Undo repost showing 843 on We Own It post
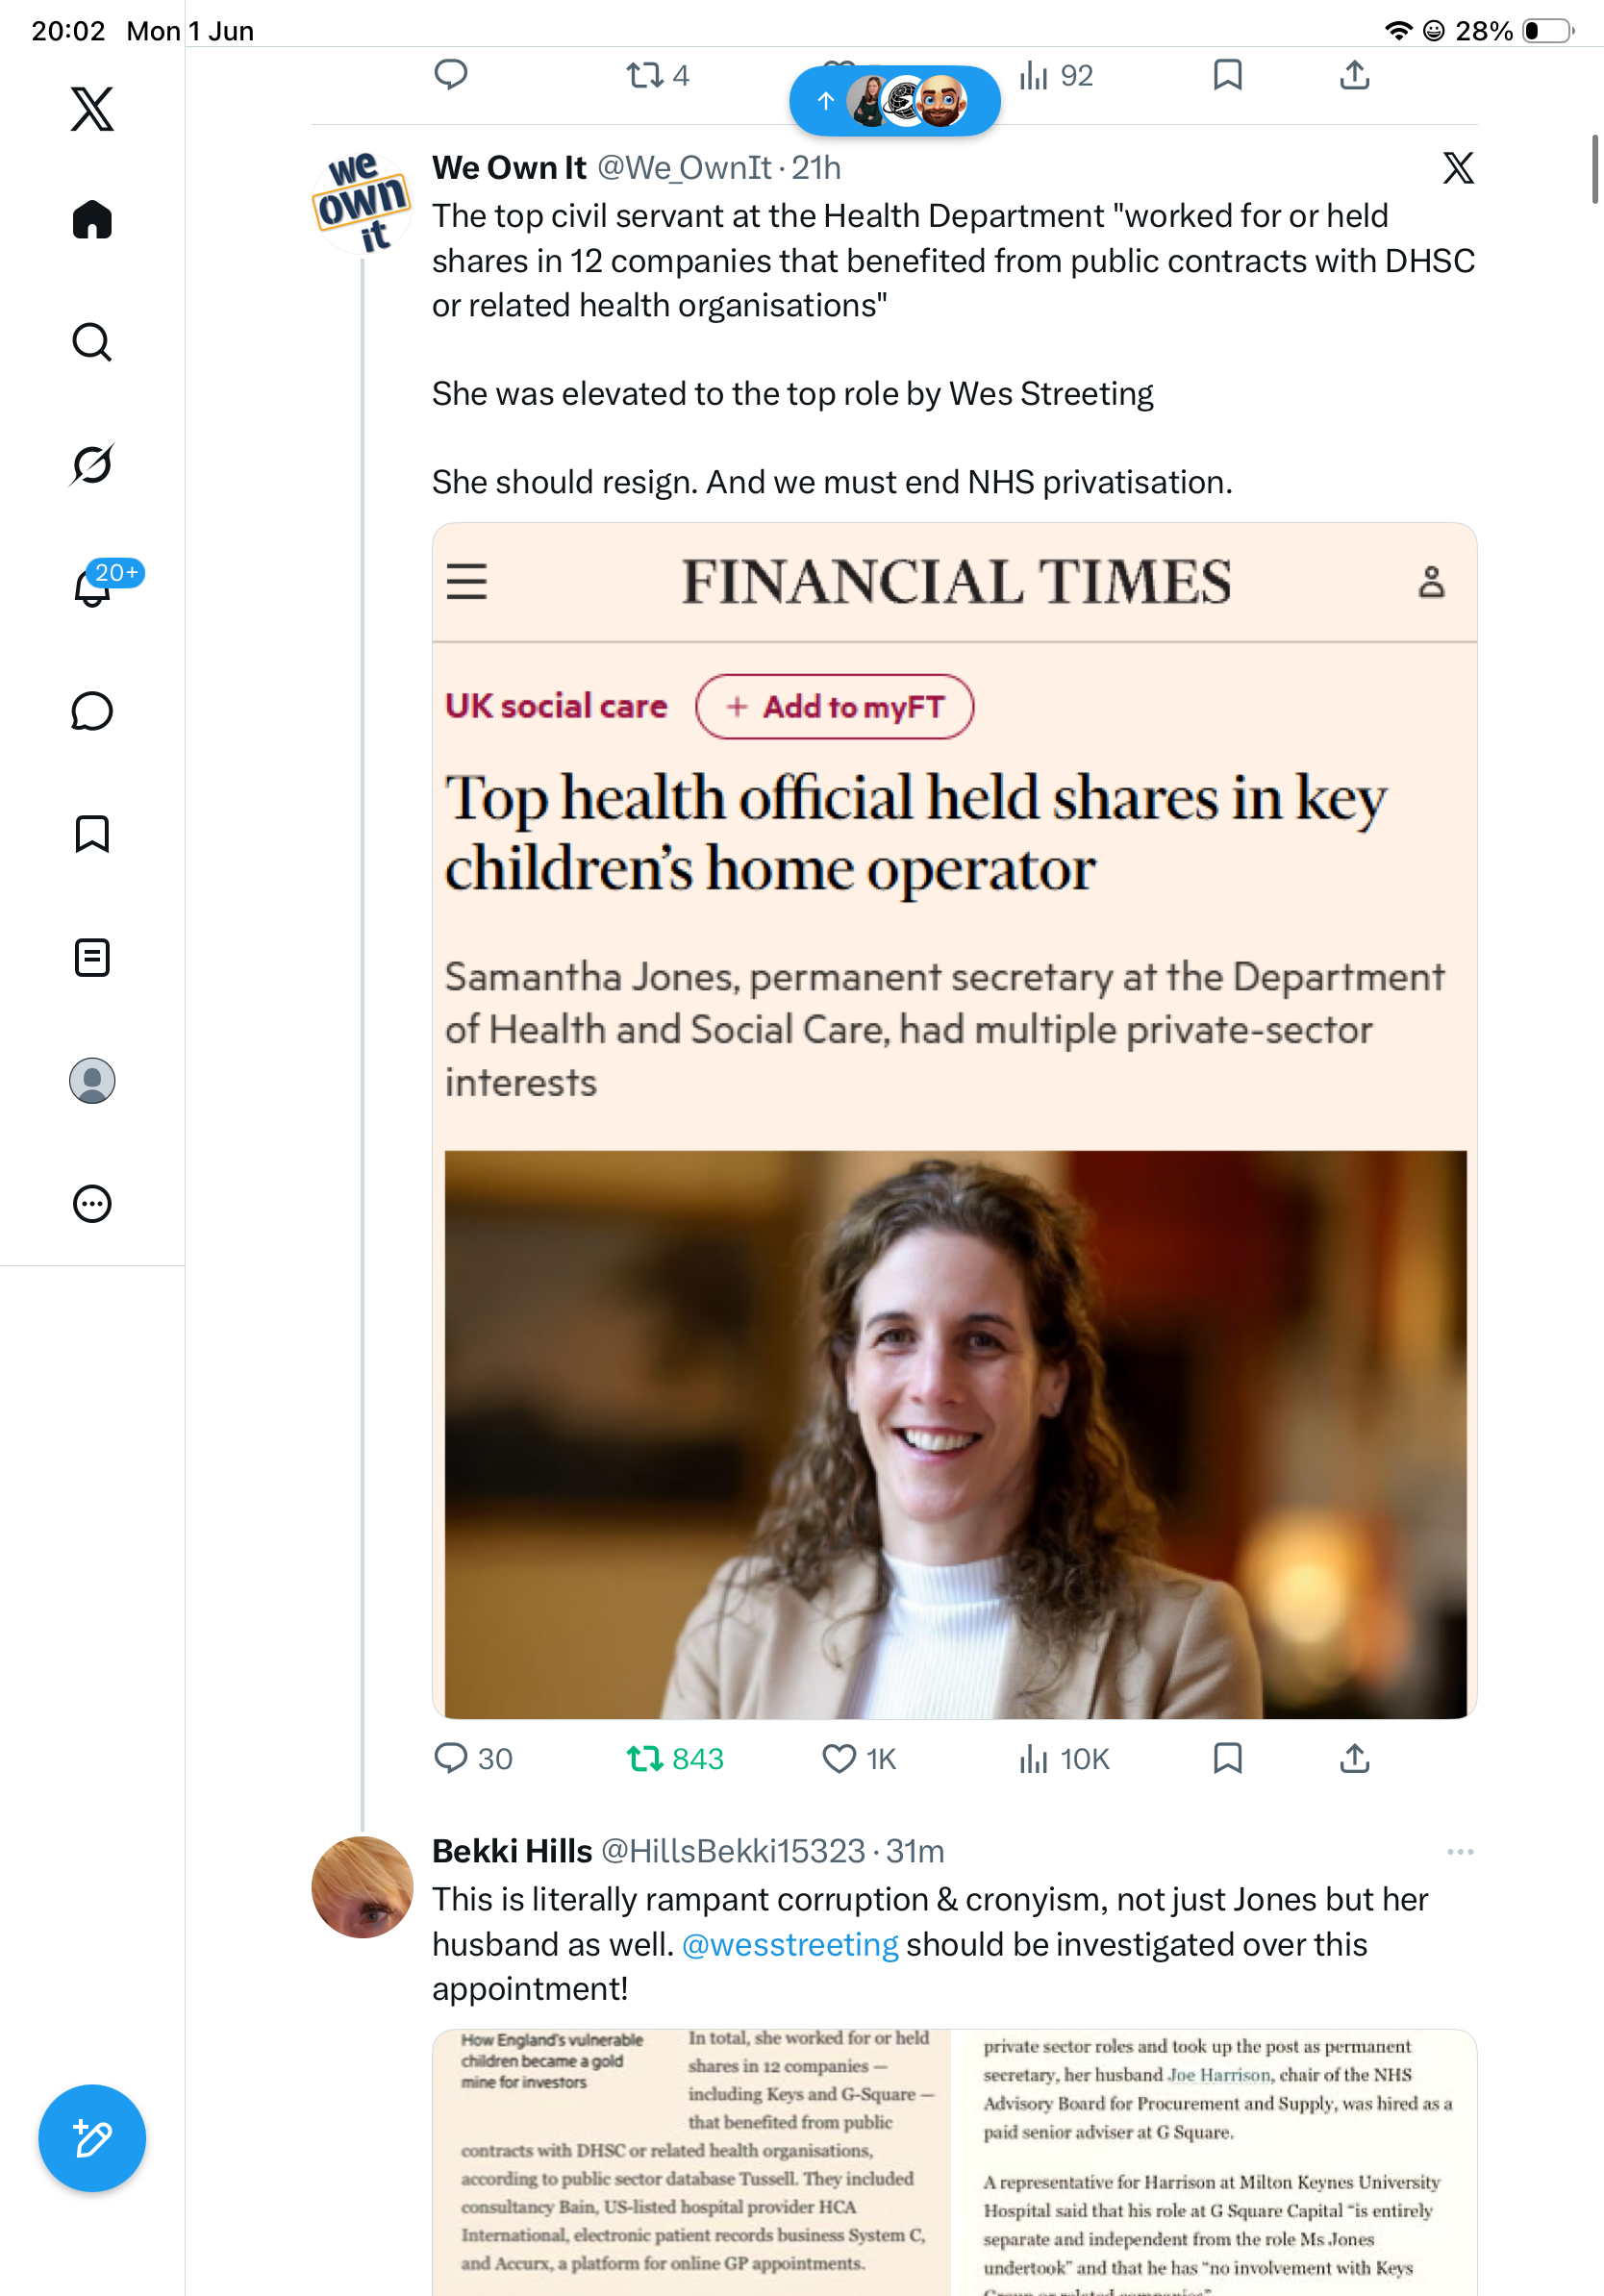The height and width of the screenshot is (2296, 1604). (x=675, y=1759)
